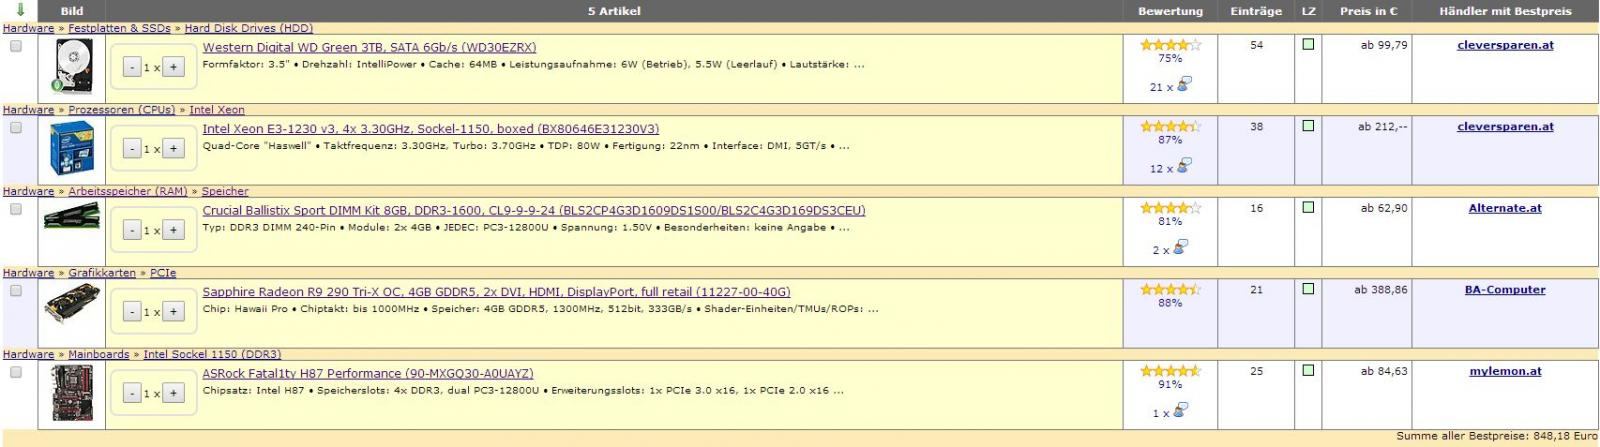The height and width of the screenshot is (447, 1600).
Task: Open Intel Xeon category breadcrumb
Action: click(216, 110)
